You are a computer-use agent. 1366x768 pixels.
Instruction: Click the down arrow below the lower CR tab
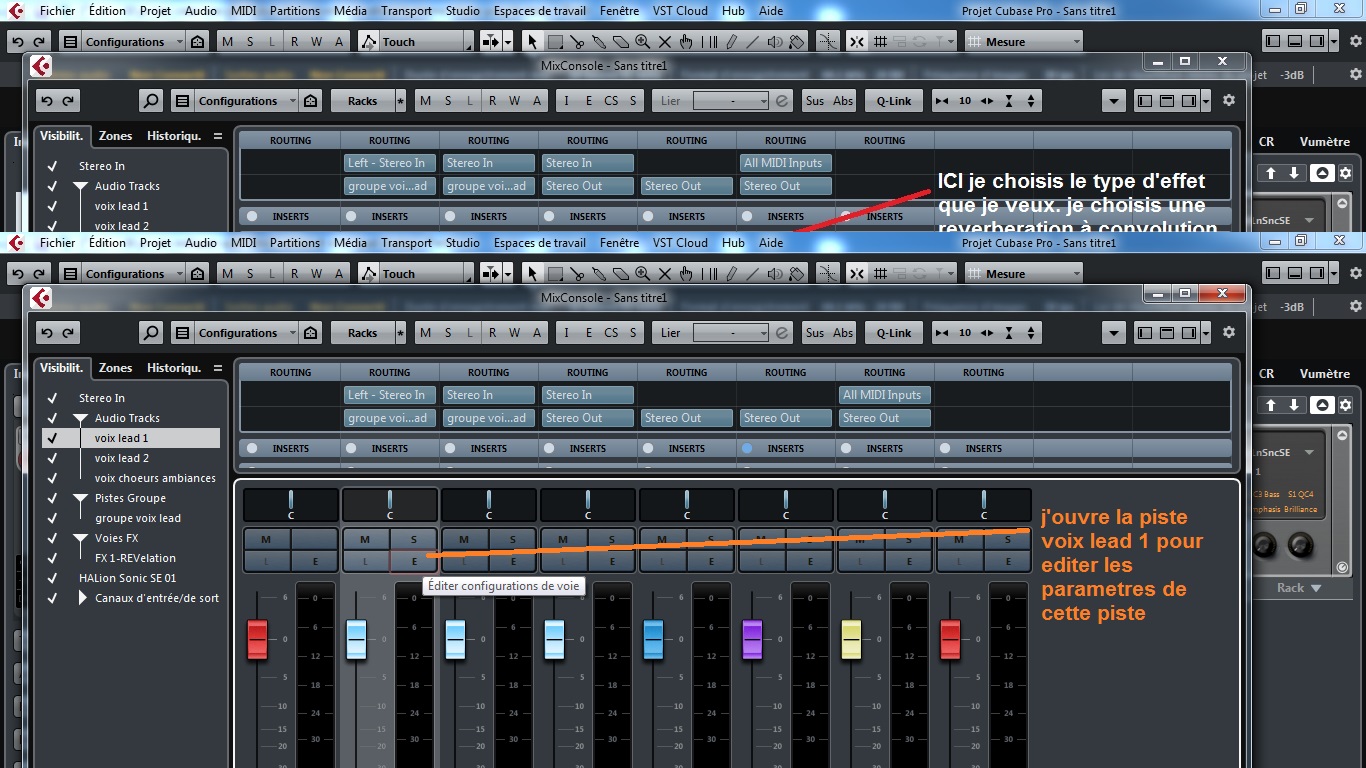tap(1294, 405)
